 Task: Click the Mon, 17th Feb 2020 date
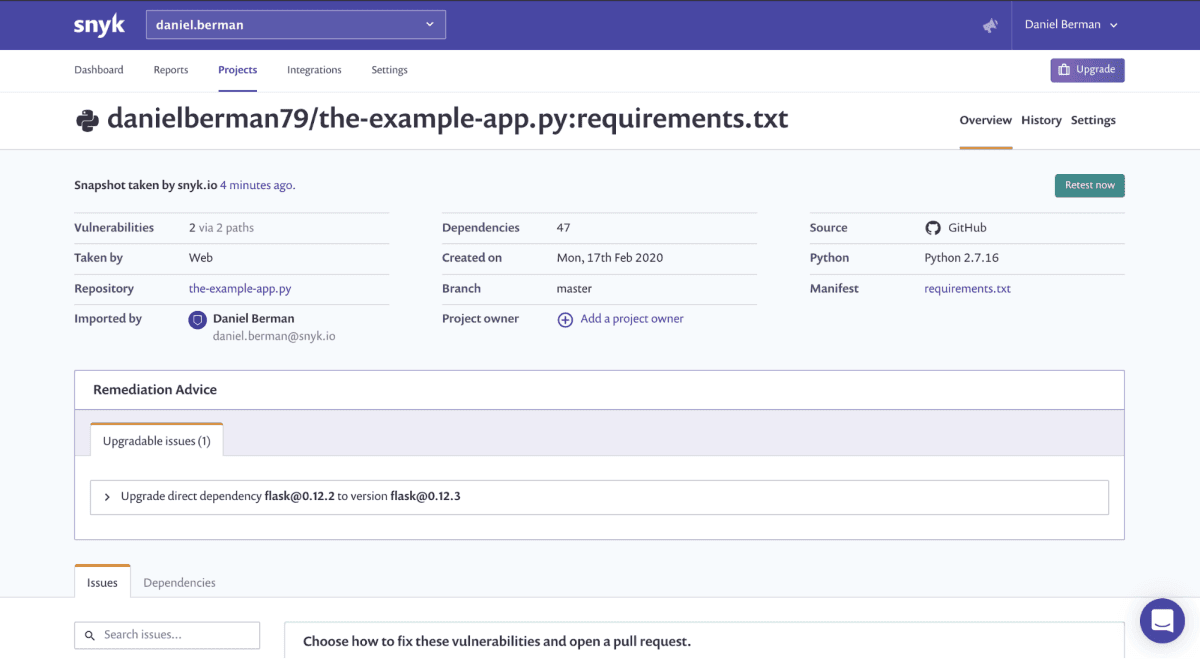point(610,258)
